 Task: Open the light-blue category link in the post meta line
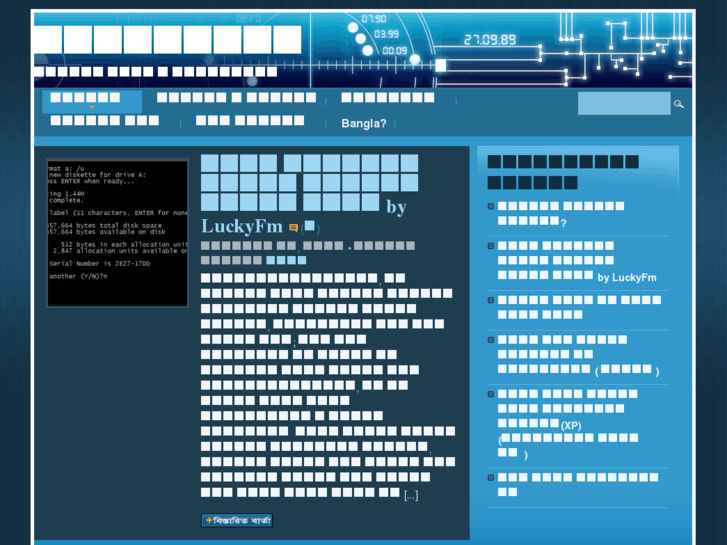click(286, 260)
